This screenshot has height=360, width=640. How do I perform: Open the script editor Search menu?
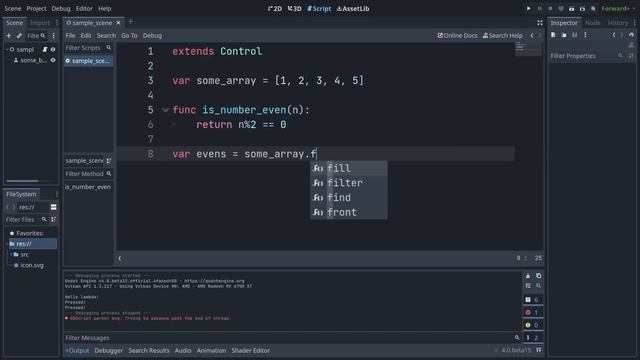[106, 36]
